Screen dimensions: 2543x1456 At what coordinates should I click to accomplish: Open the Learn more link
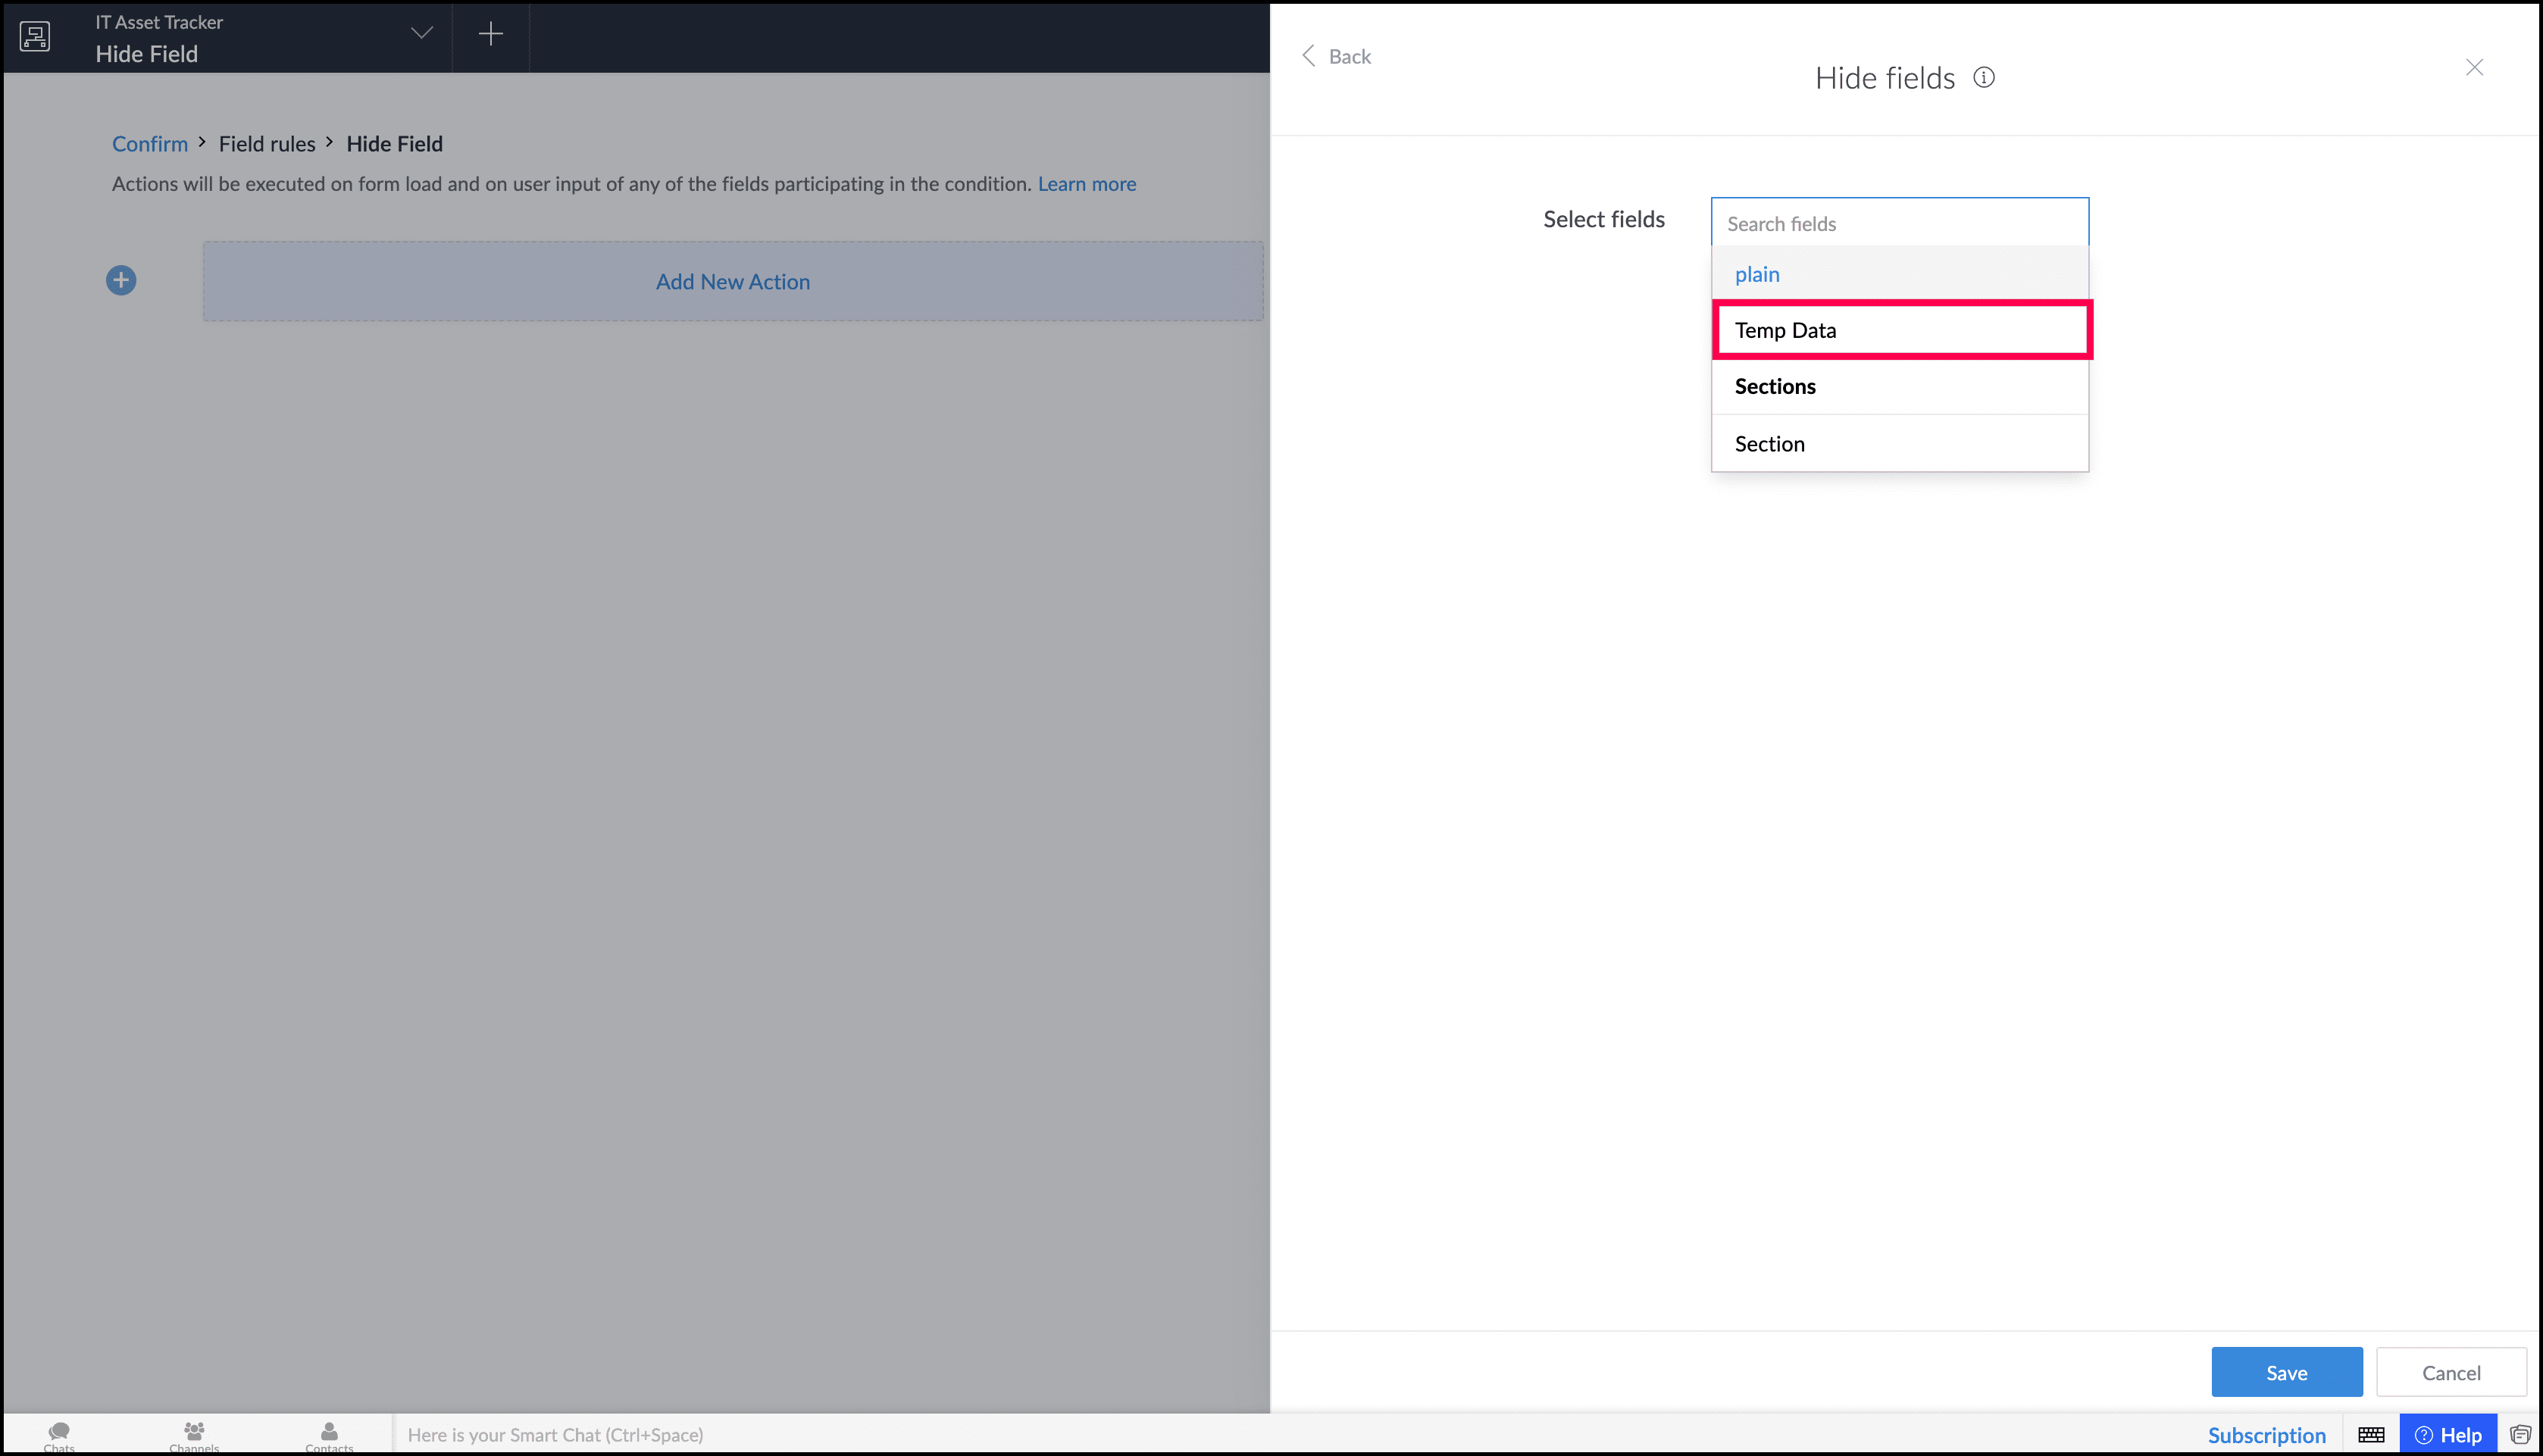coord(1086,184)
